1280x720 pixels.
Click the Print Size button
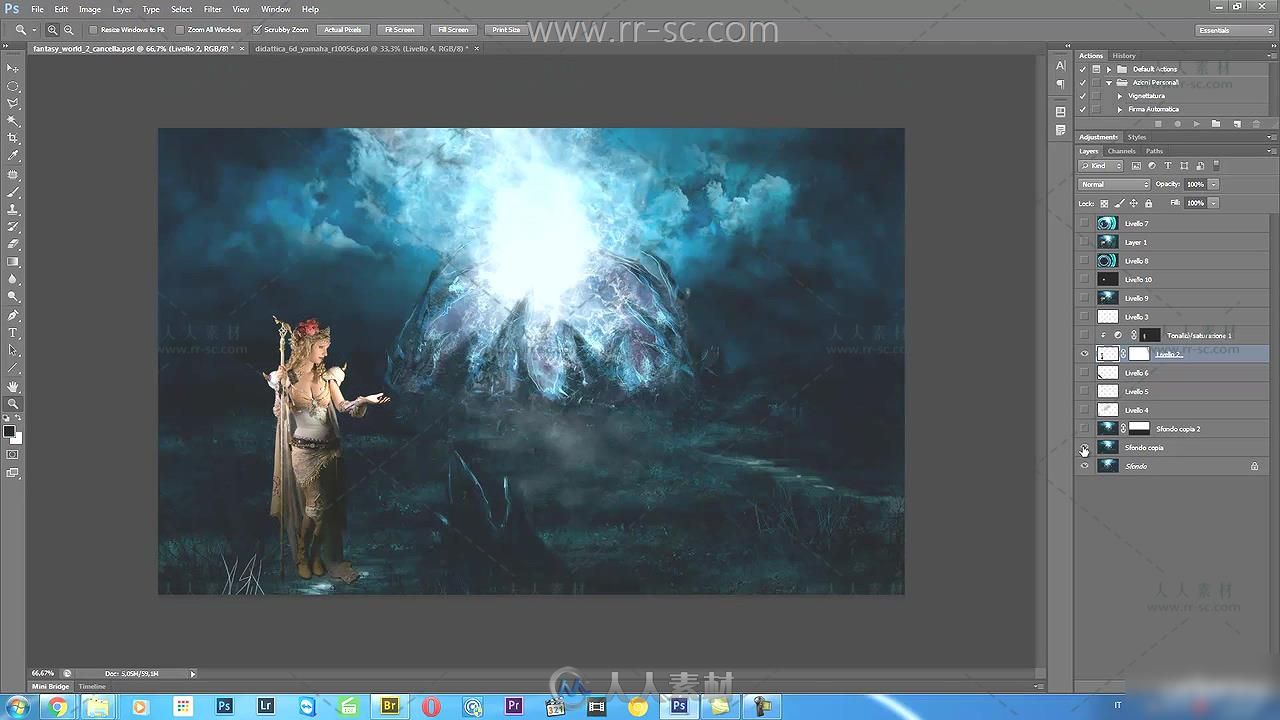point(507,30)
